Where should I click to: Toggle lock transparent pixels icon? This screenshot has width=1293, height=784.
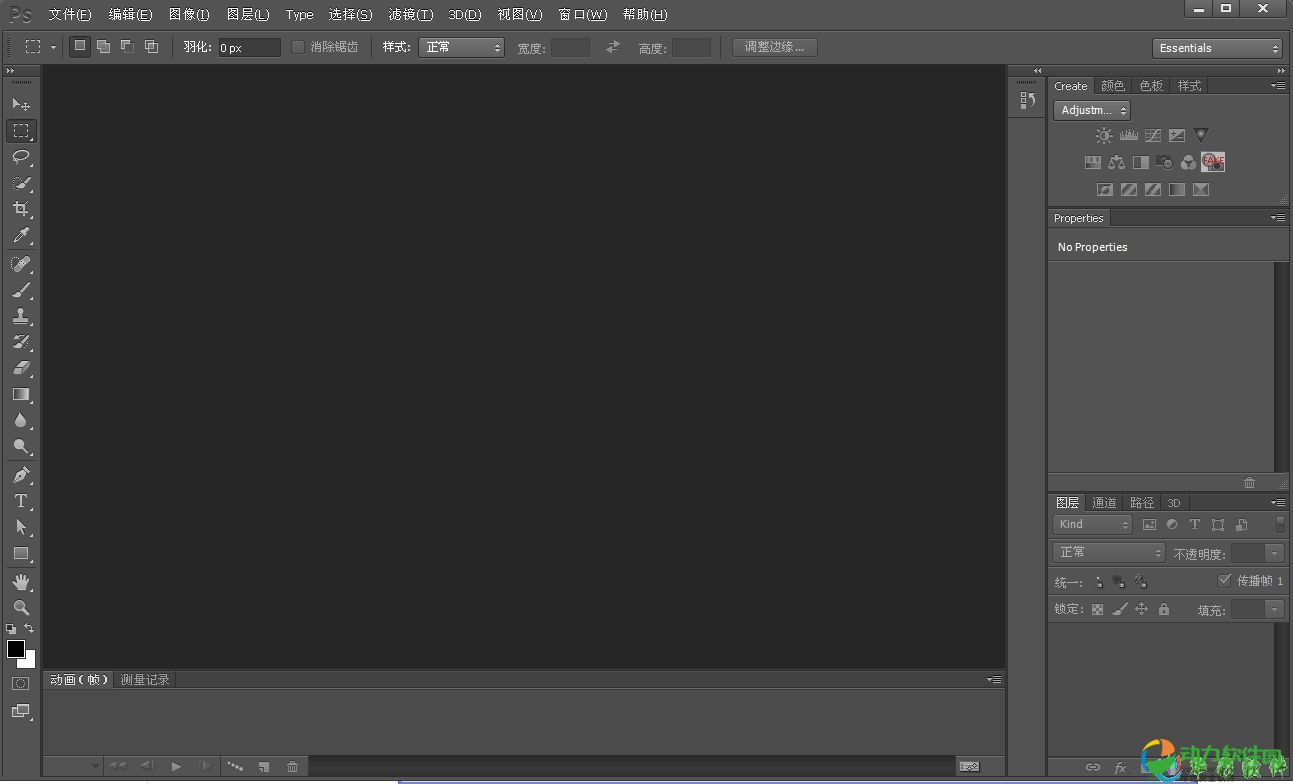[1097, 609]
